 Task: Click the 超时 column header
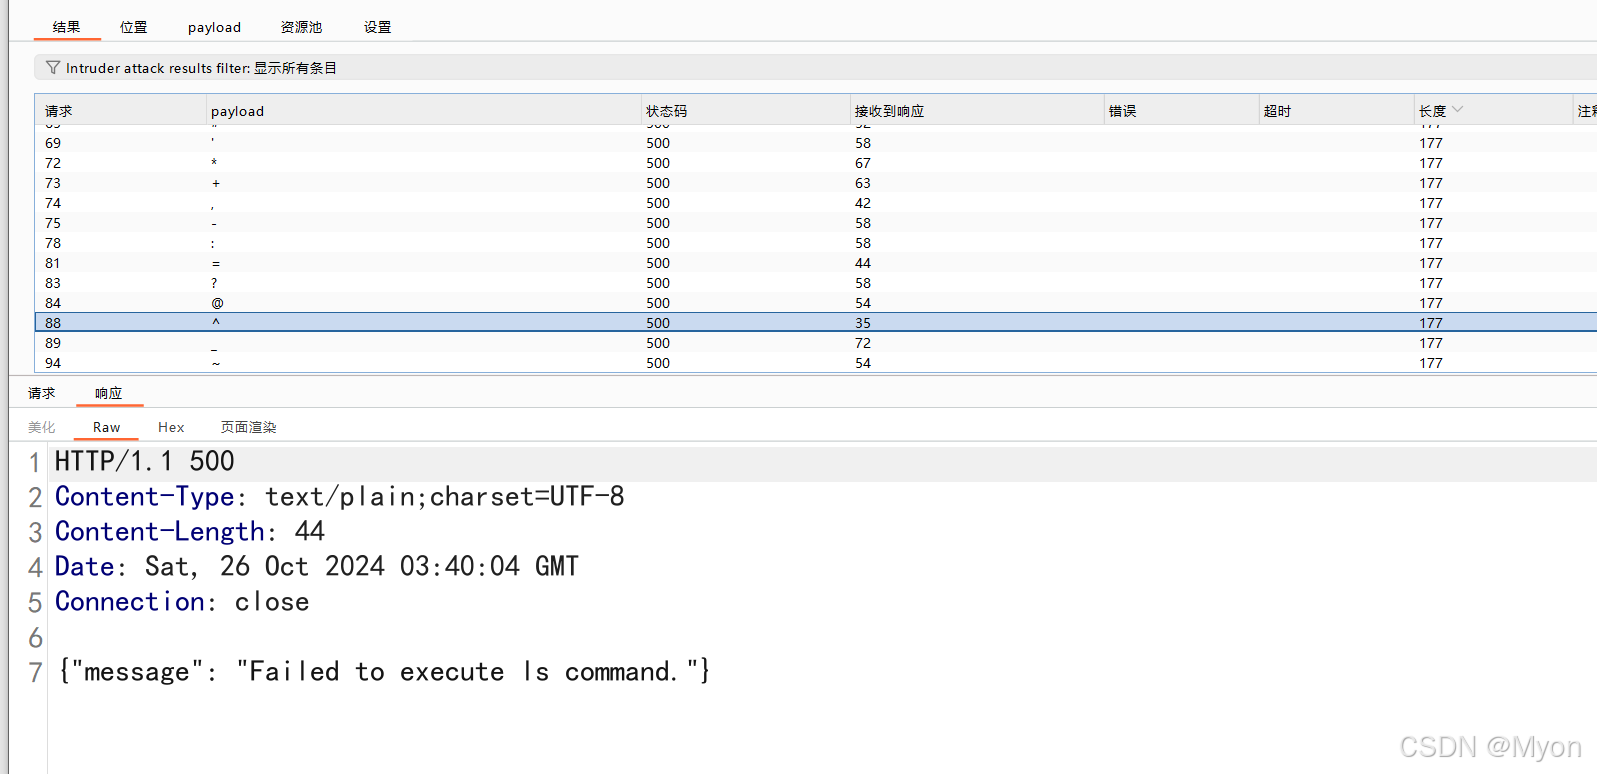pyautogui.click(x=1277, y=111)
